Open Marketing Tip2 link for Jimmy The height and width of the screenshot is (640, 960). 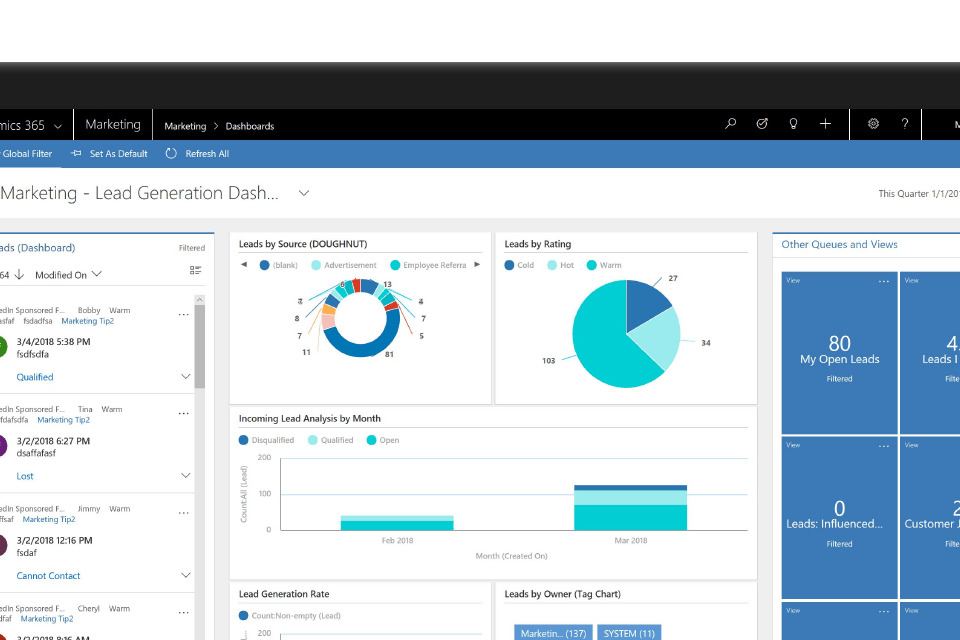(x=49, y=519)
